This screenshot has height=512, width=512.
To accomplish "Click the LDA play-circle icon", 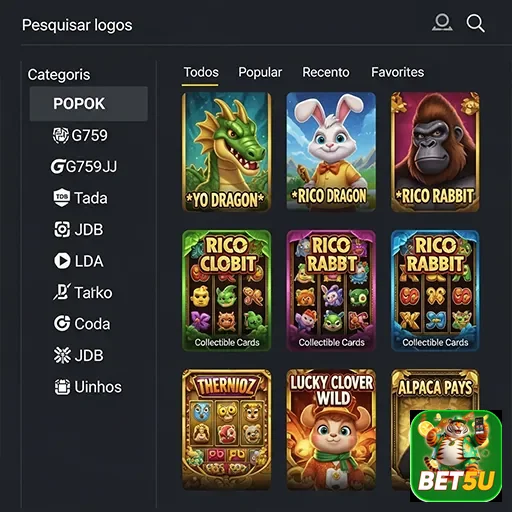I will click(x=62, y=261).
